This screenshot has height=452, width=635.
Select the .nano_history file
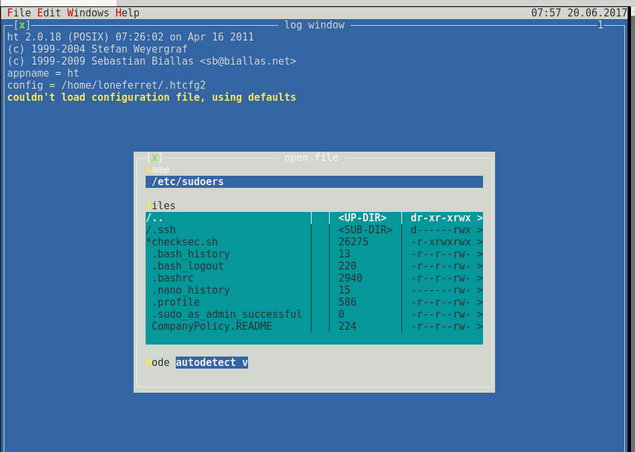227,290
